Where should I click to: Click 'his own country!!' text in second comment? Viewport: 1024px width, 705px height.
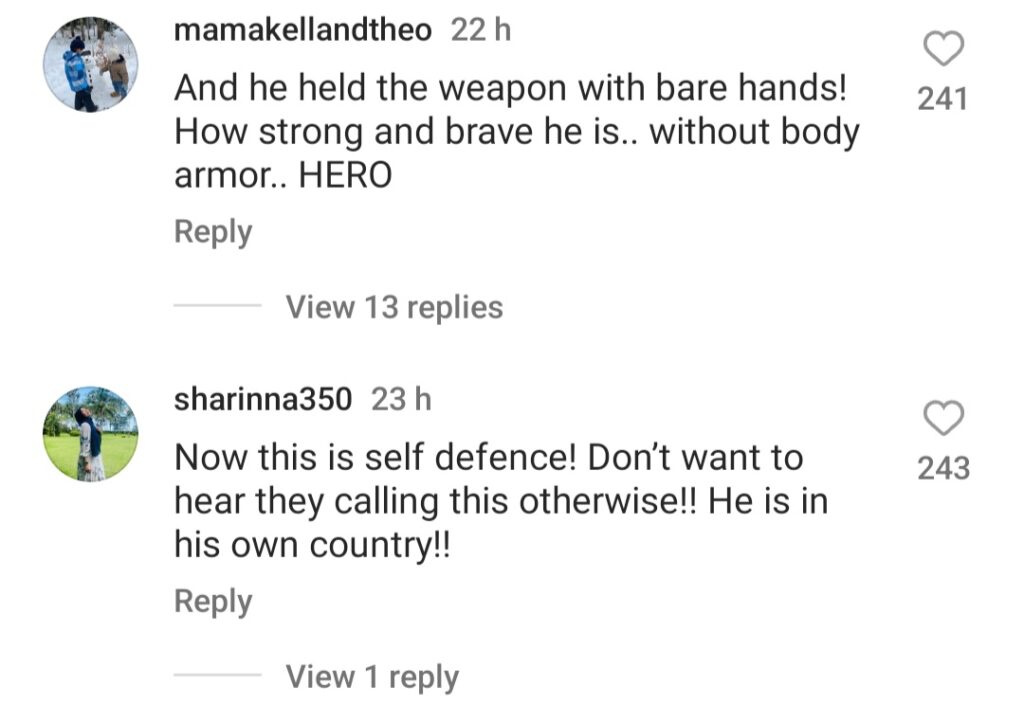pos(312,545)
